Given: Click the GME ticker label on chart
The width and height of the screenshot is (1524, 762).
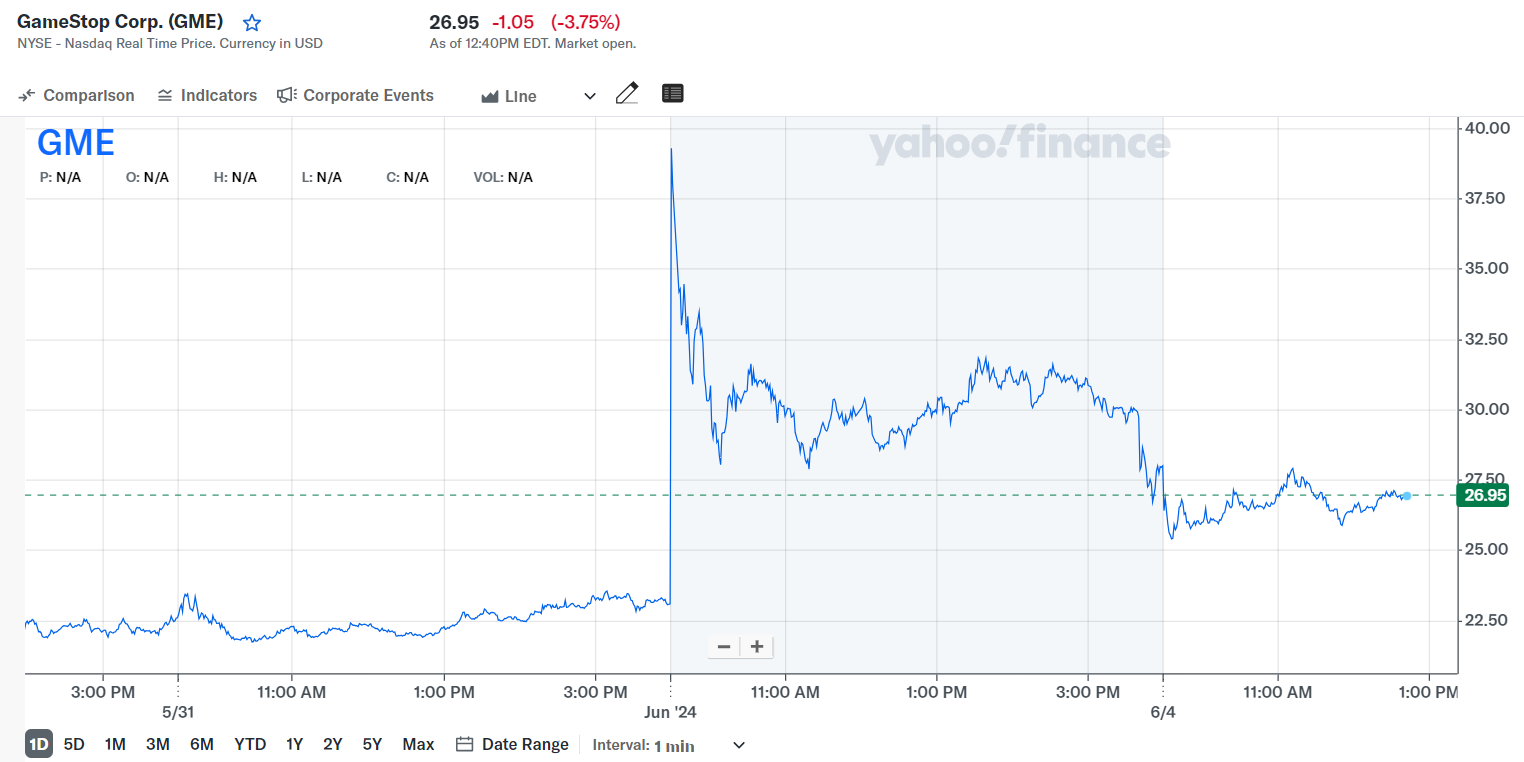Looking at the screenshot, I should point(76,143).
